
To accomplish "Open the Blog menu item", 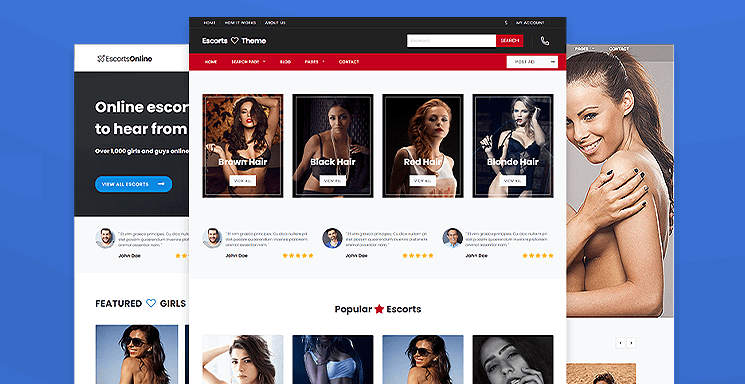I will (x=285, y=62).
